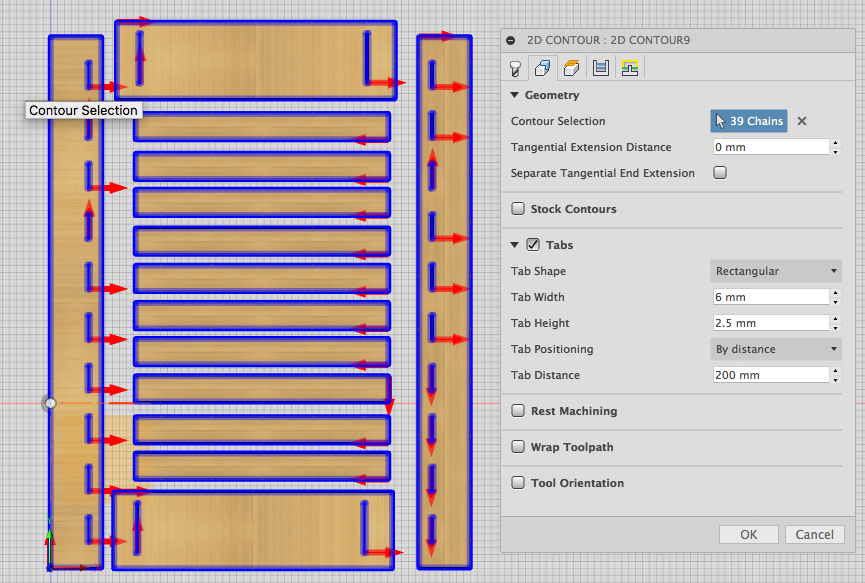The width and height of the screenshot is (865, 583).
Task: Edit the Tab Height field
Action: coord(771,323)
